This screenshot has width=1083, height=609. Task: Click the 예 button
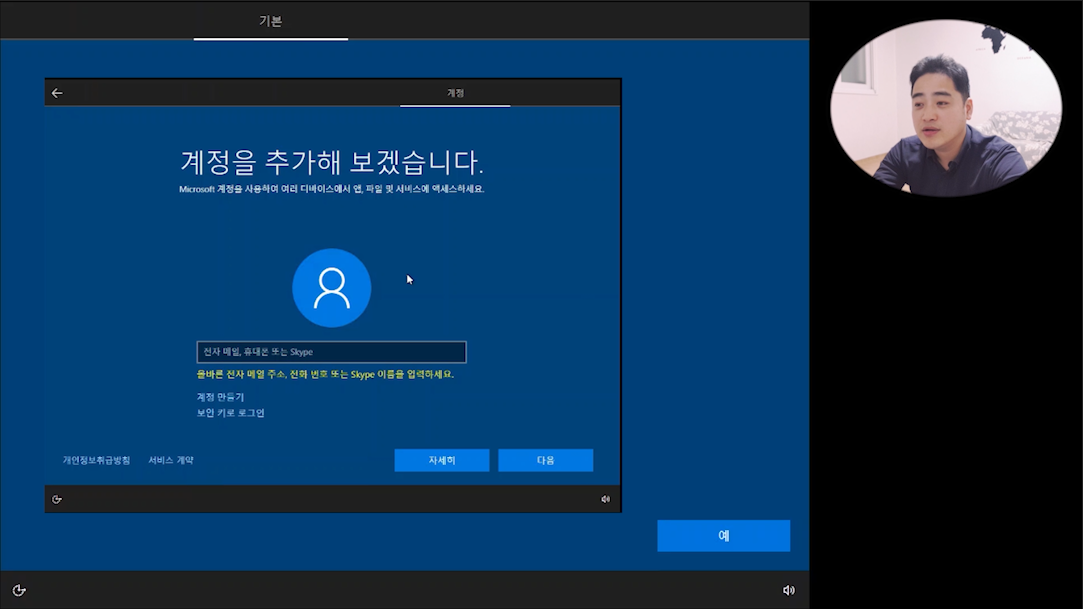coord(724,536)
